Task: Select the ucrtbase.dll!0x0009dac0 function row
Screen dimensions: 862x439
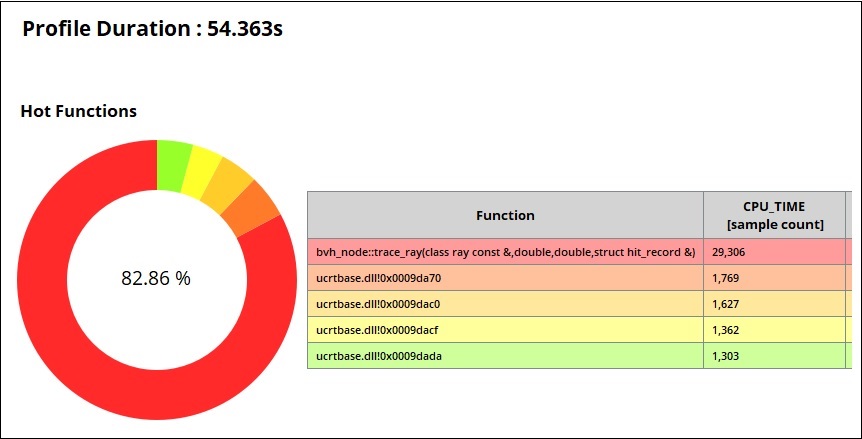Action: [x=378, y=304]
